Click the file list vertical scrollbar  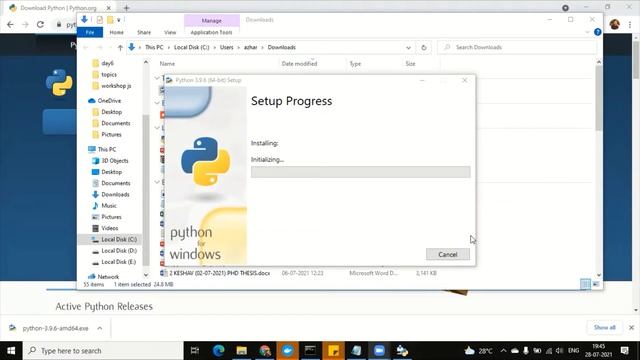[599, 98]
